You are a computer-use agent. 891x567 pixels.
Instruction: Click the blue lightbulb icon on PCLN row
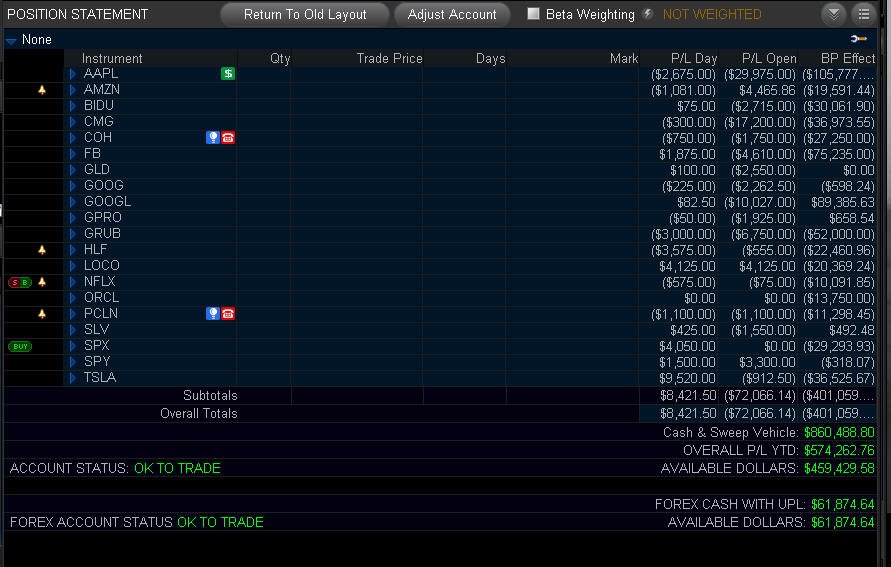[213, 314]
